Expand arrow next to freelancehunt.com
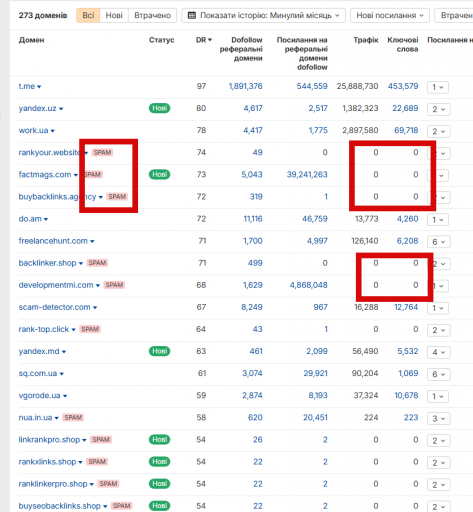This screenshot has height=512, width=473. (92, 241)
